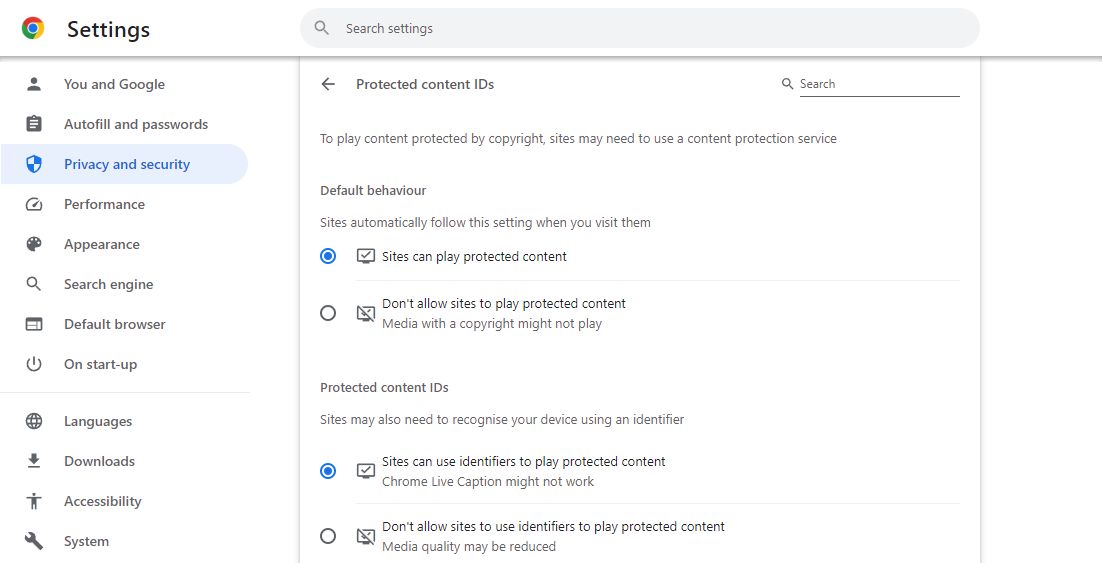
Task: Click the Appearance palette icon
Action: click(x=34, y=244)
